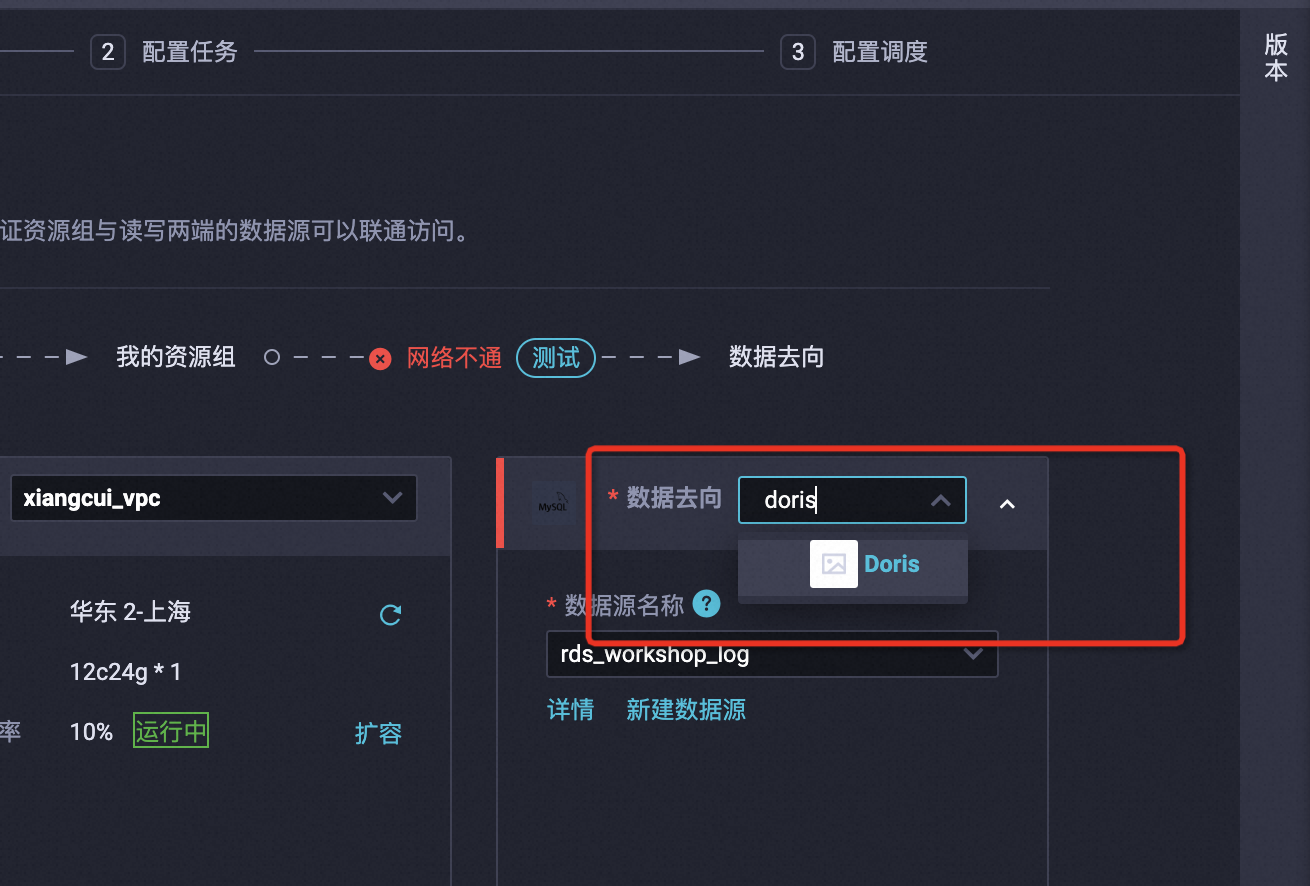Click the 华东 2-上海 region text
This screenshot has width=1310, height=886.
coord(130,611)
